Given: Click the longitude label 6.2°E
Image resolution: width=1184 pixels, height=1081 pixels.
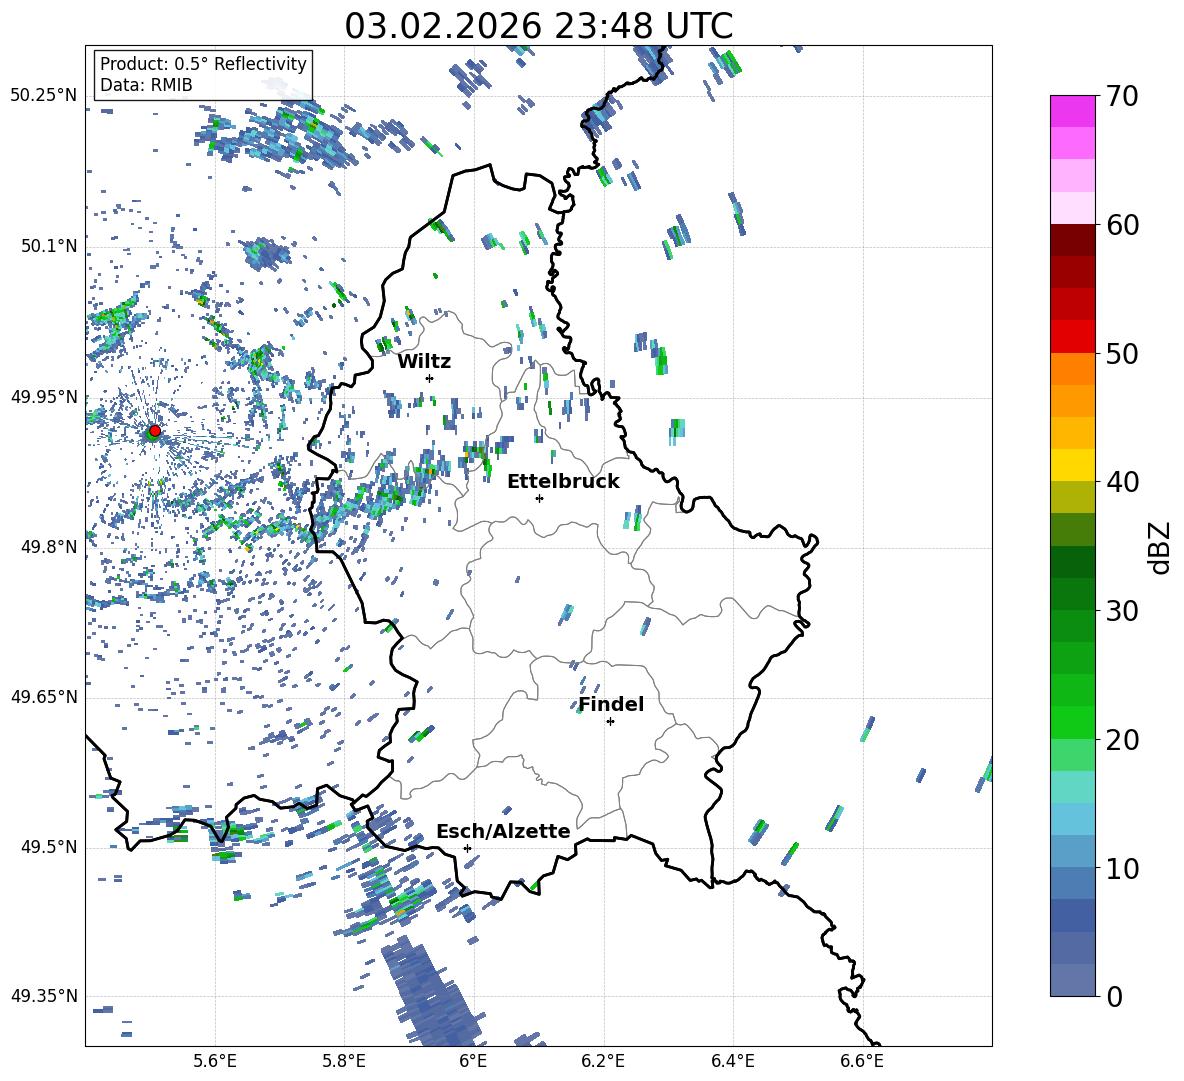Looking at the screenshot, I should click(x=603, y=1062).
